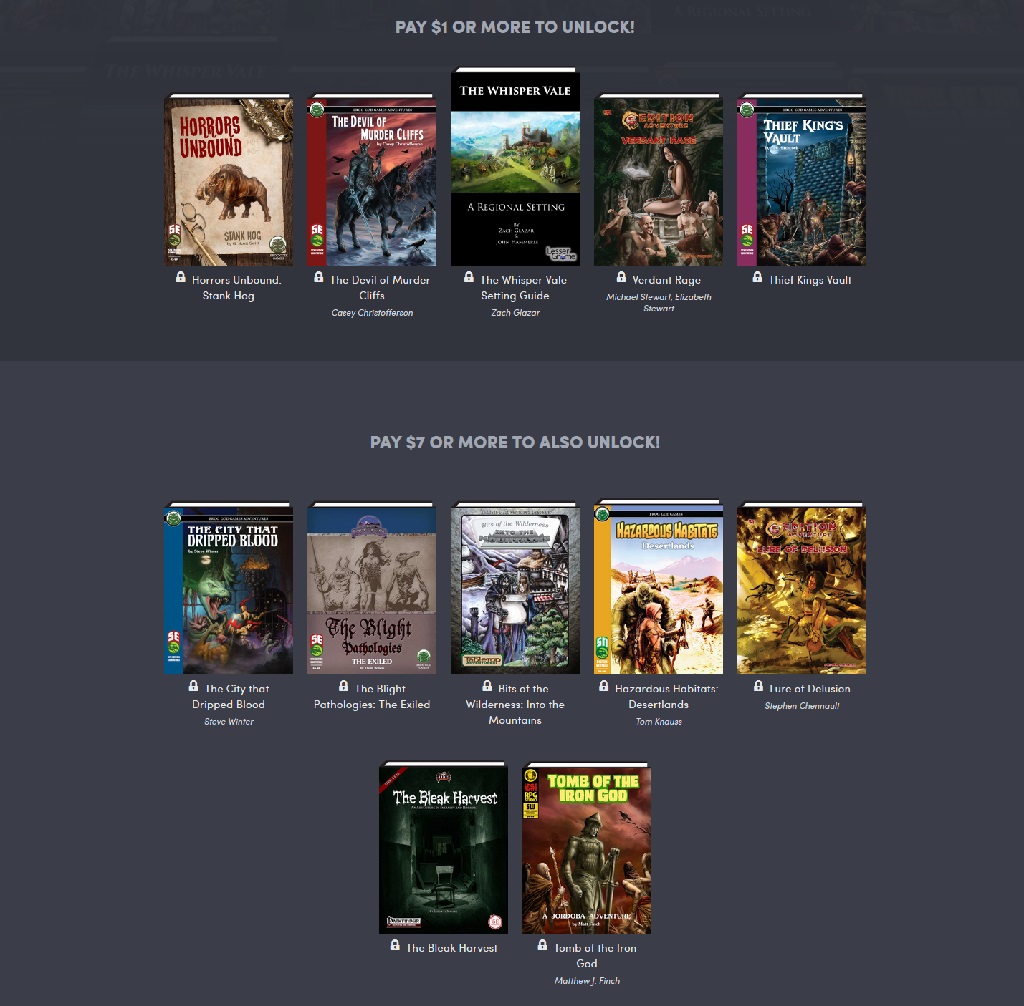Image resolution: width=1024 pixels, height=1006 pixels.
Task: Select 'Tomb of the Iron God' title text
Action: 595,956
